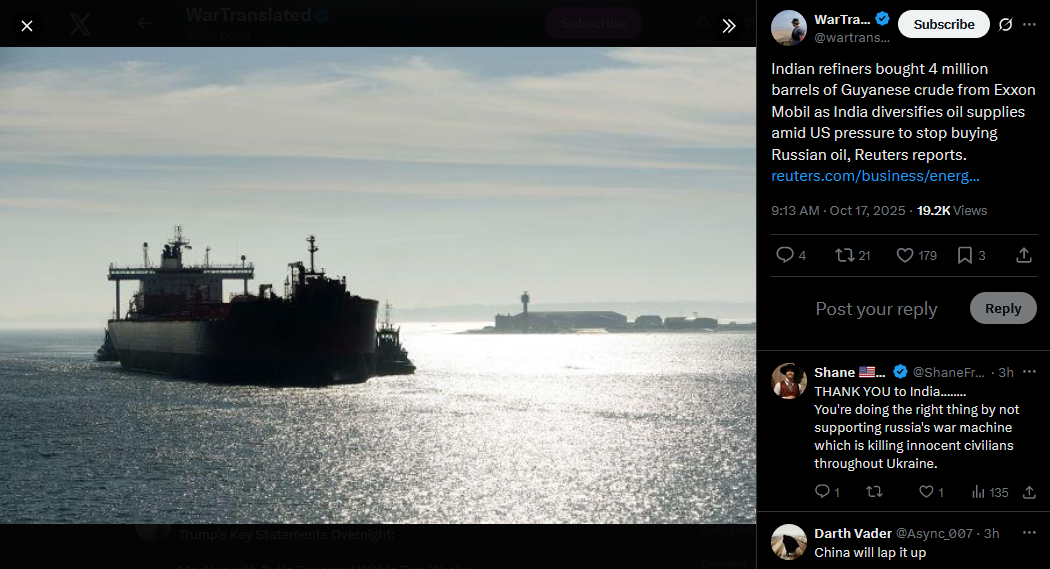Subscribe to WarTranslated
Screen dimensions: 1050x569
[944, 24]
